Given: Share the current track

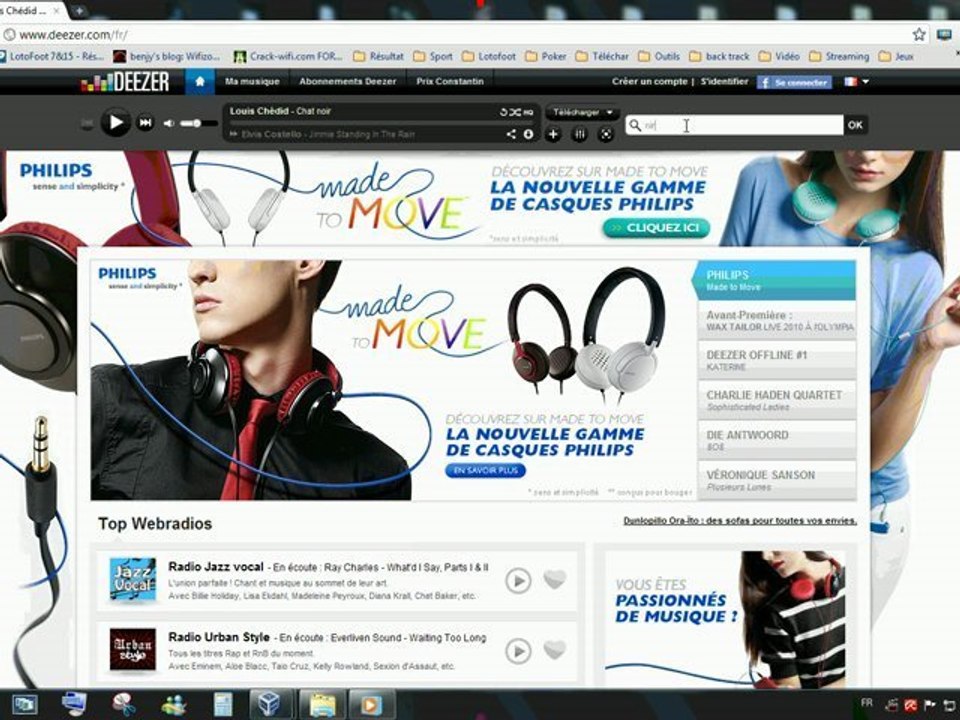Looking at the screenshot, I should pos(511,134).
